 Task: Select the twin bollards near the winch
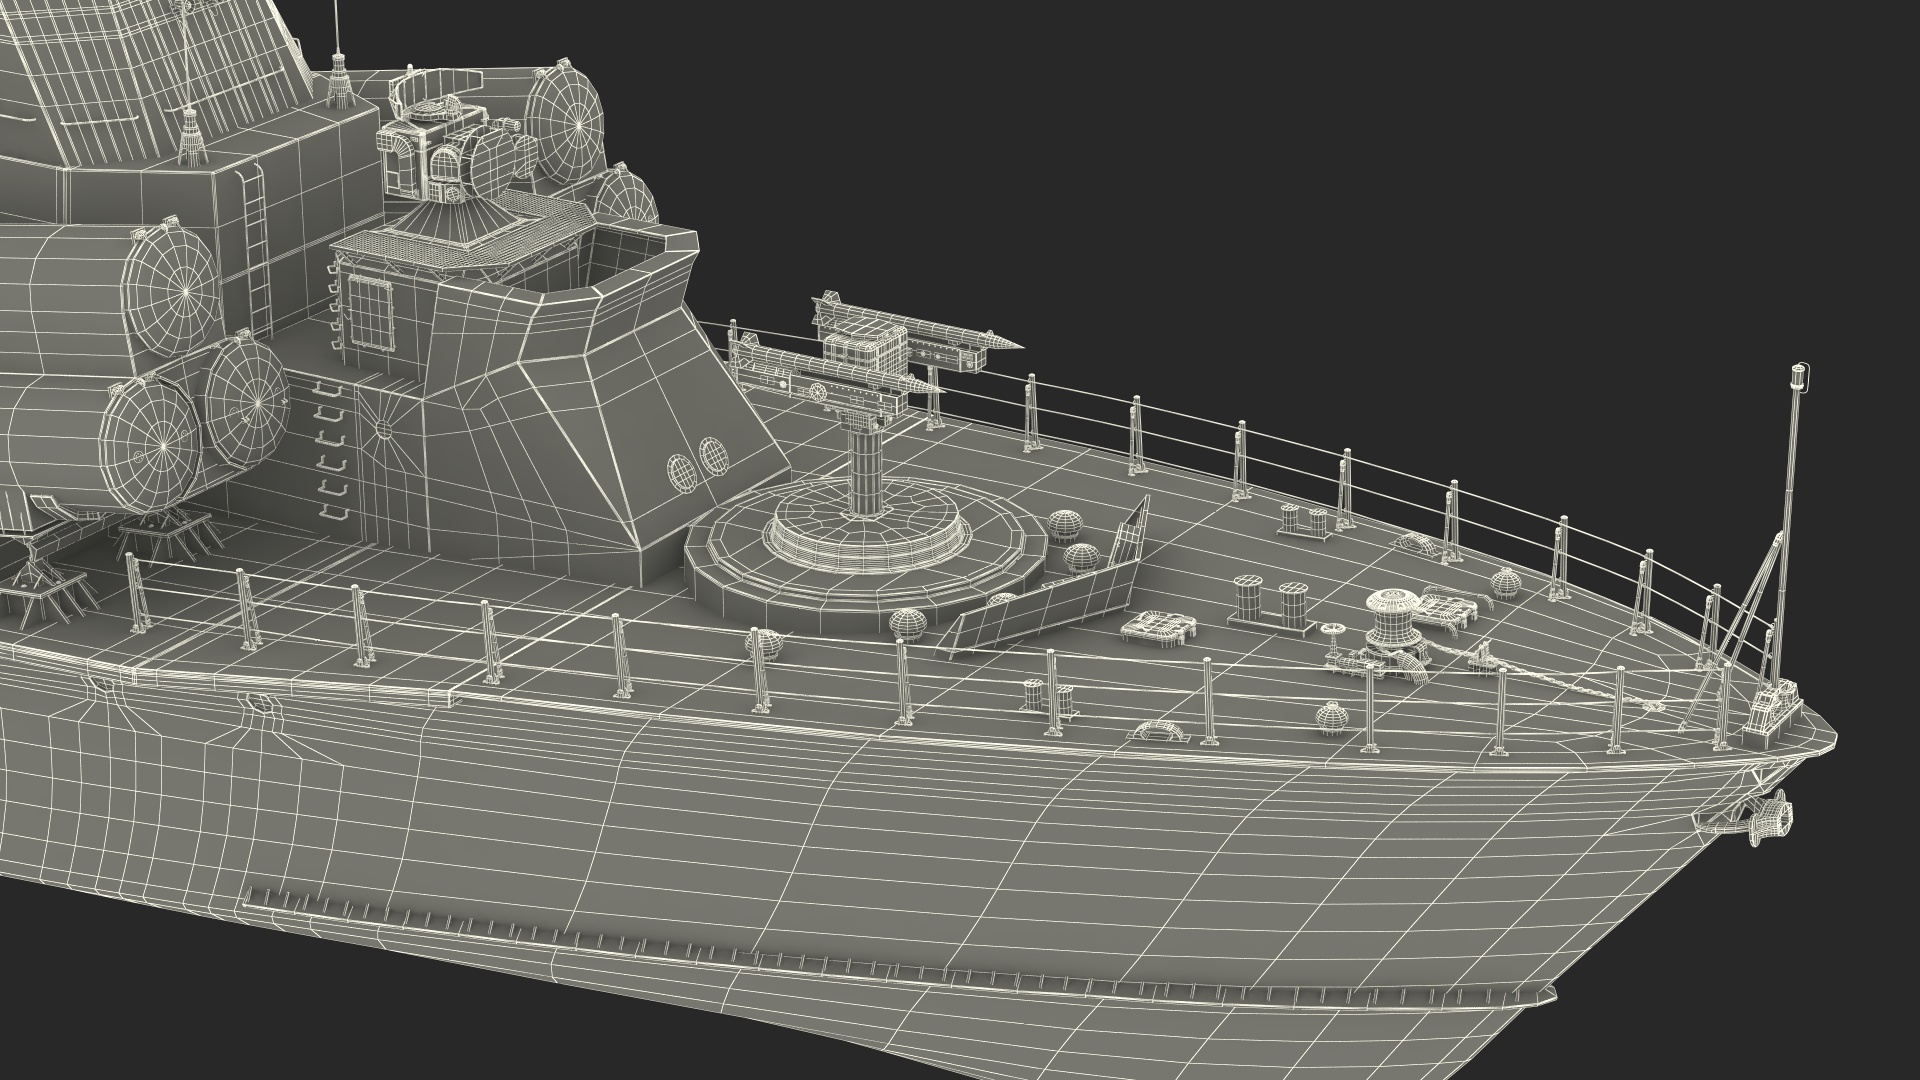1272,605
